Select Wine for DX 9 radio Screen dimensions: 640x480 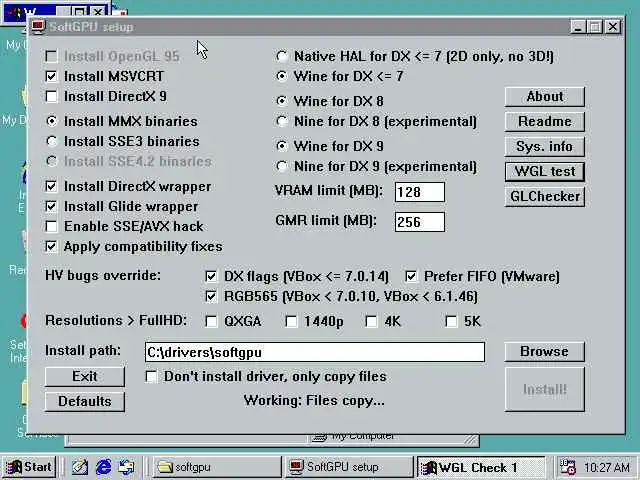[282, 146]
